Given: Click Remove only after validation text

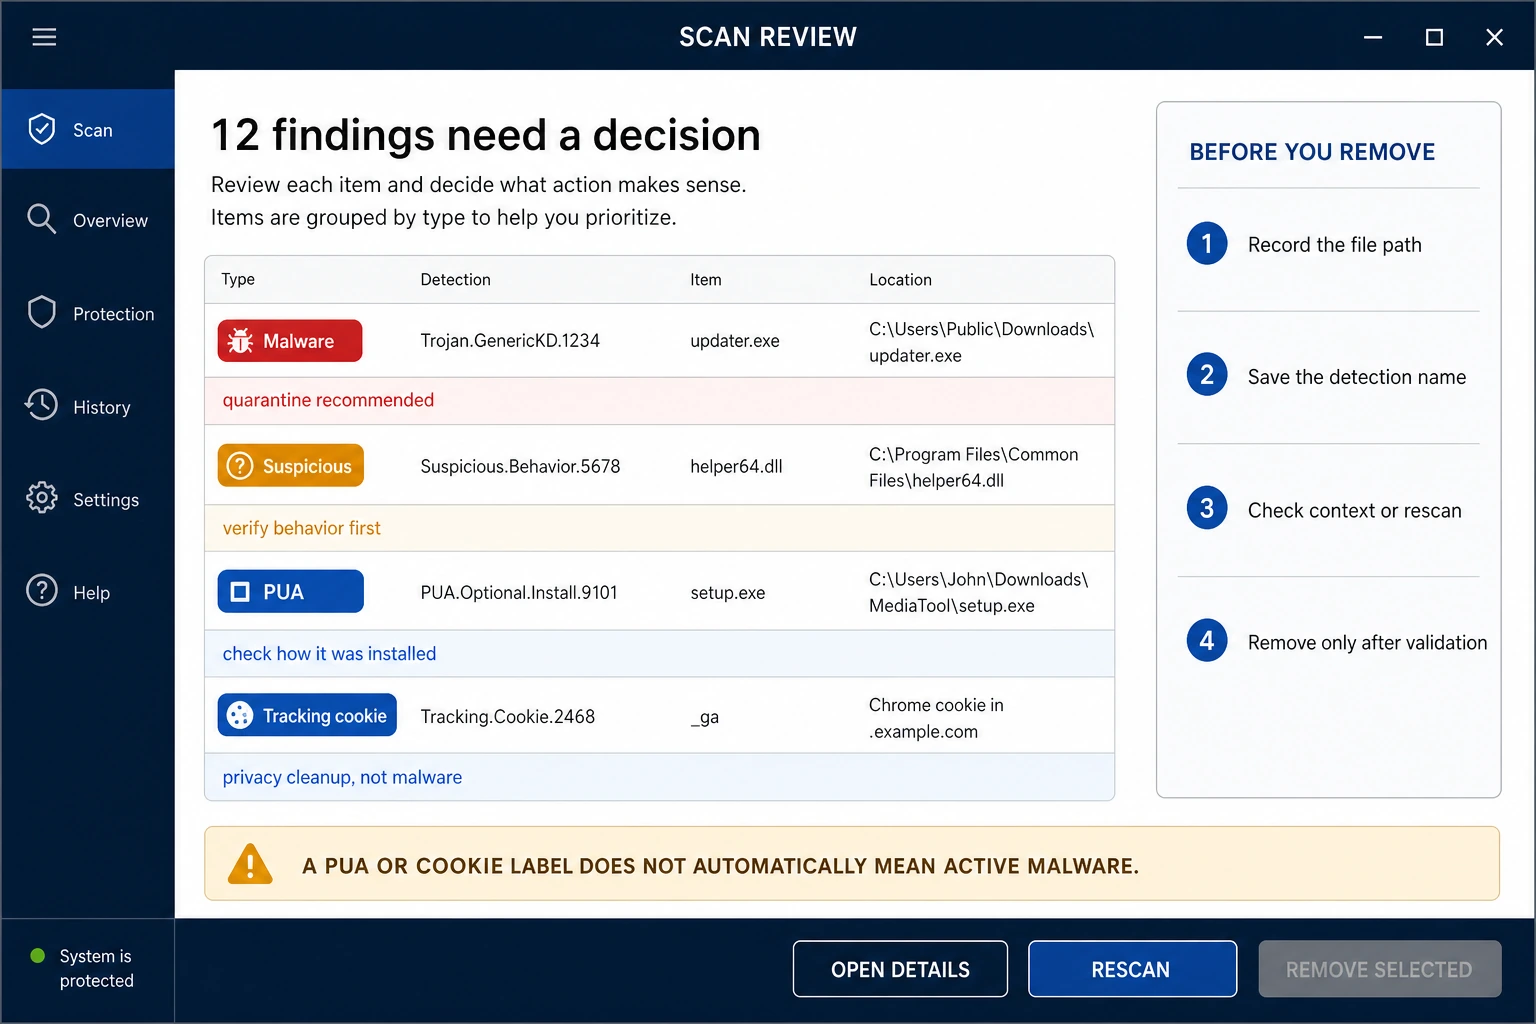Looking at the screenshot, I should tap(1368, 642).
